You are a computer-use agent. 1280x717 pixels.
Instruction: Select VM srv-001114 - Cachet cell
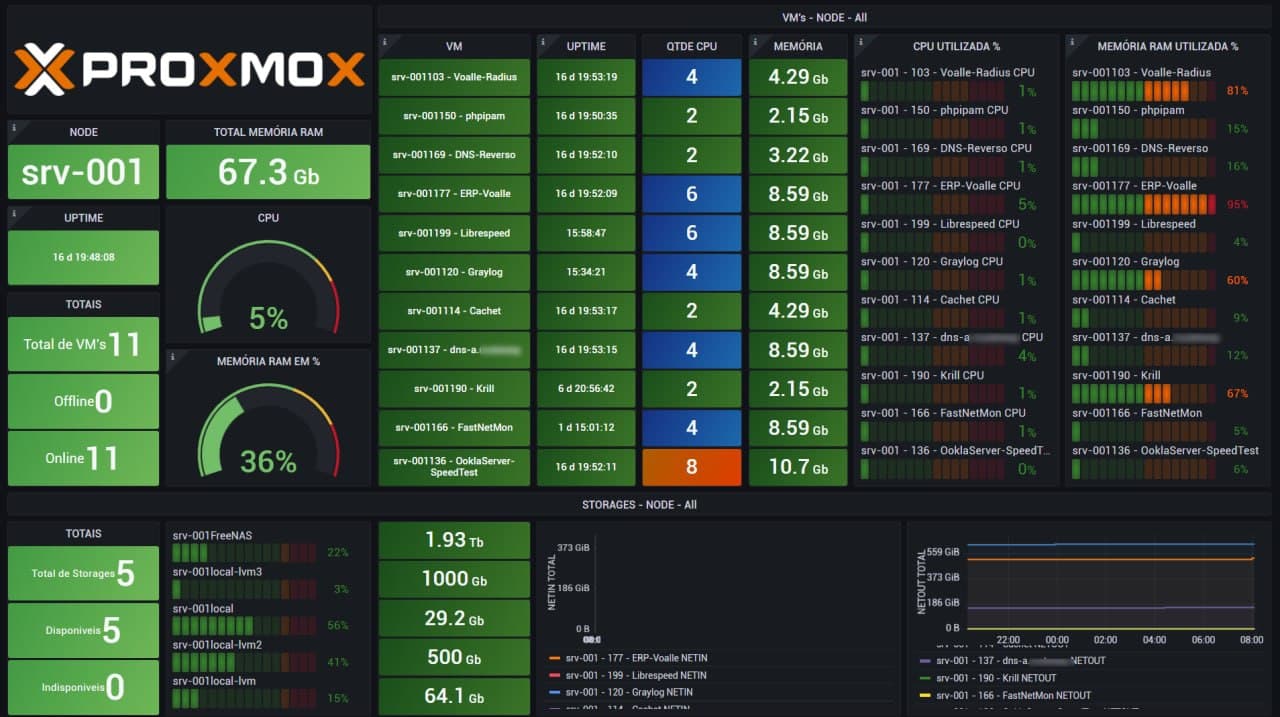coord(454,311)
